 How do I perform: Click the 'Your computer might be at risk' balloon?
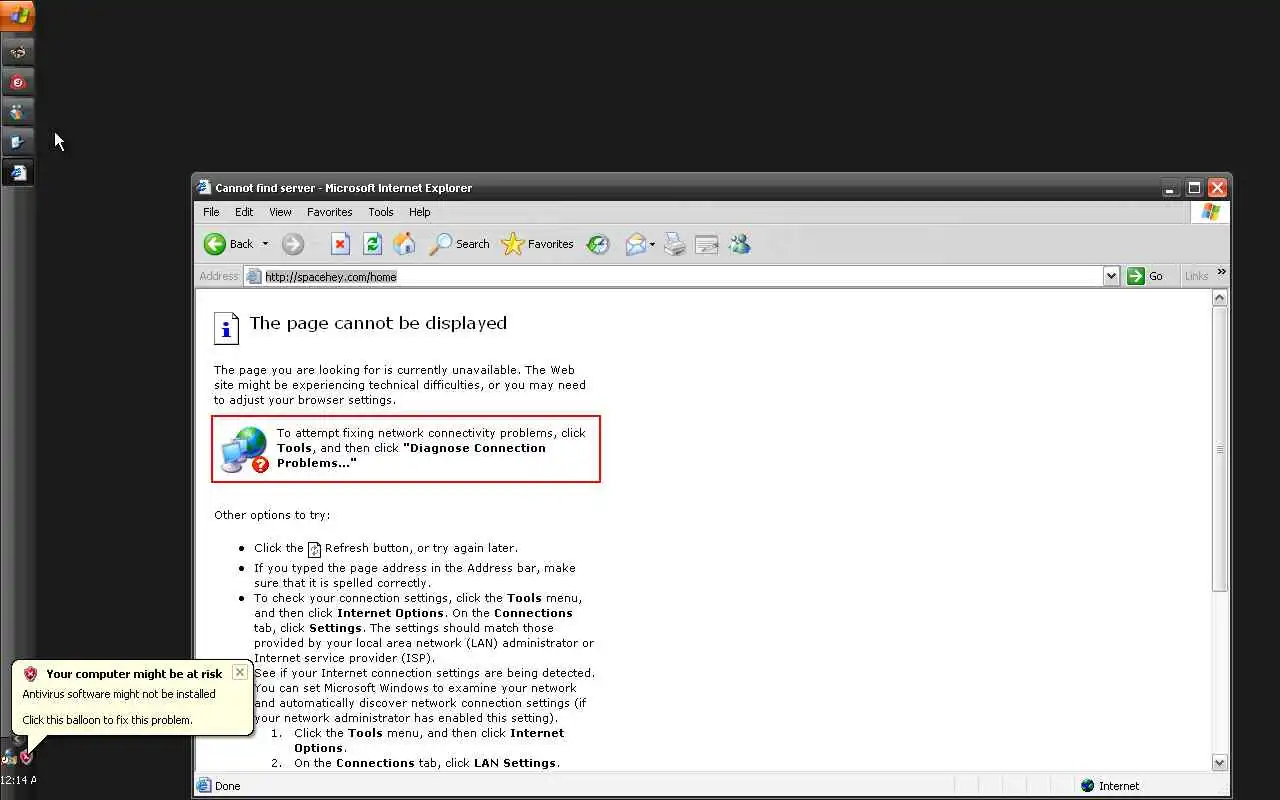pyautogui.click(x=132, y=697)
